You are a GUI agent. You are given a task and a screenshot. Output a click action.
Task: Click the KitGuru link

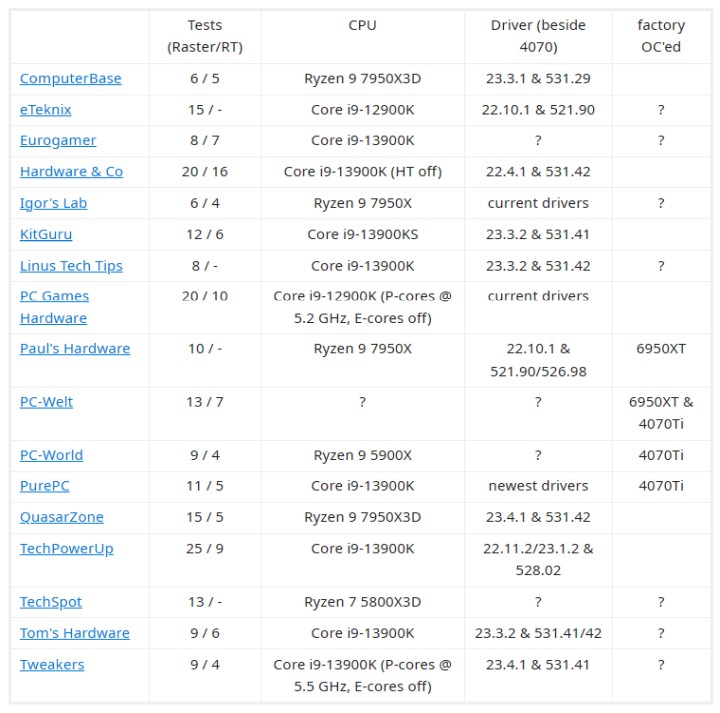click(46, 234)
